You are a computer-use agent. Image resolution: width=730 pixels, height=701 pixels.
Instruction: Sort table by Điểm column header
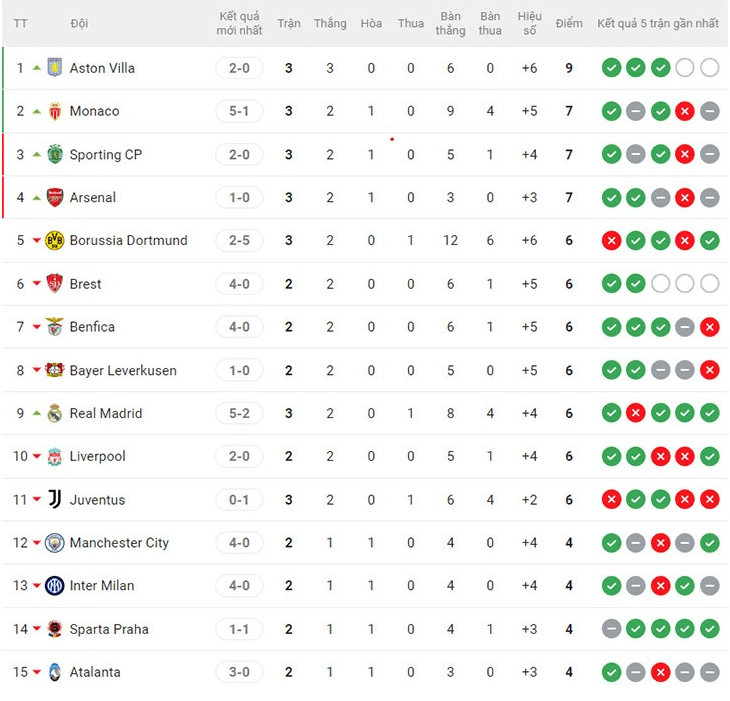click(x=569, y=23)
